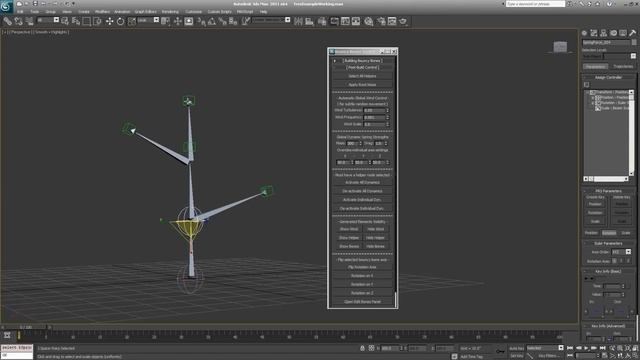Click the Rectangular Selection Region icon

(x=87, y=21)
